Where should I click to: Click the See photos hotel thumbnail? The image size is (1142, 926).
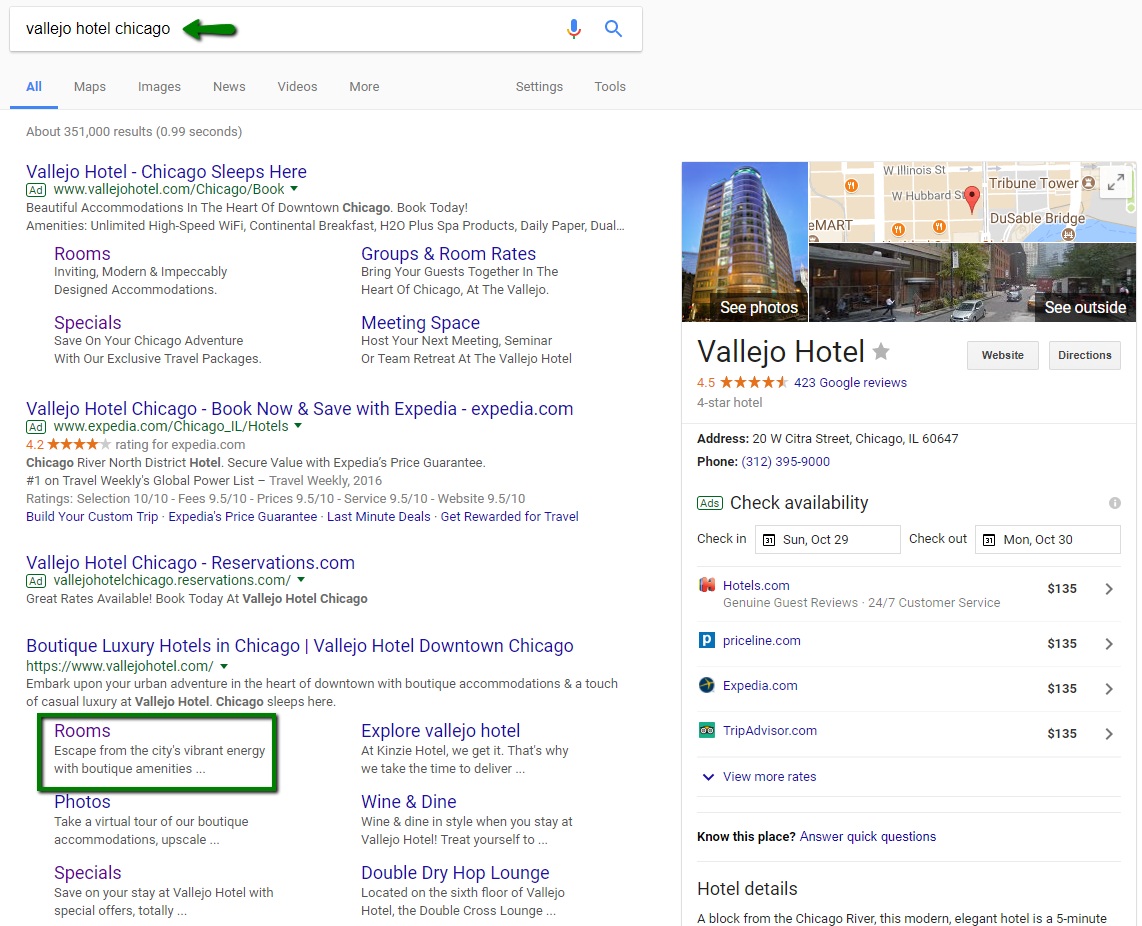point(744,242)
